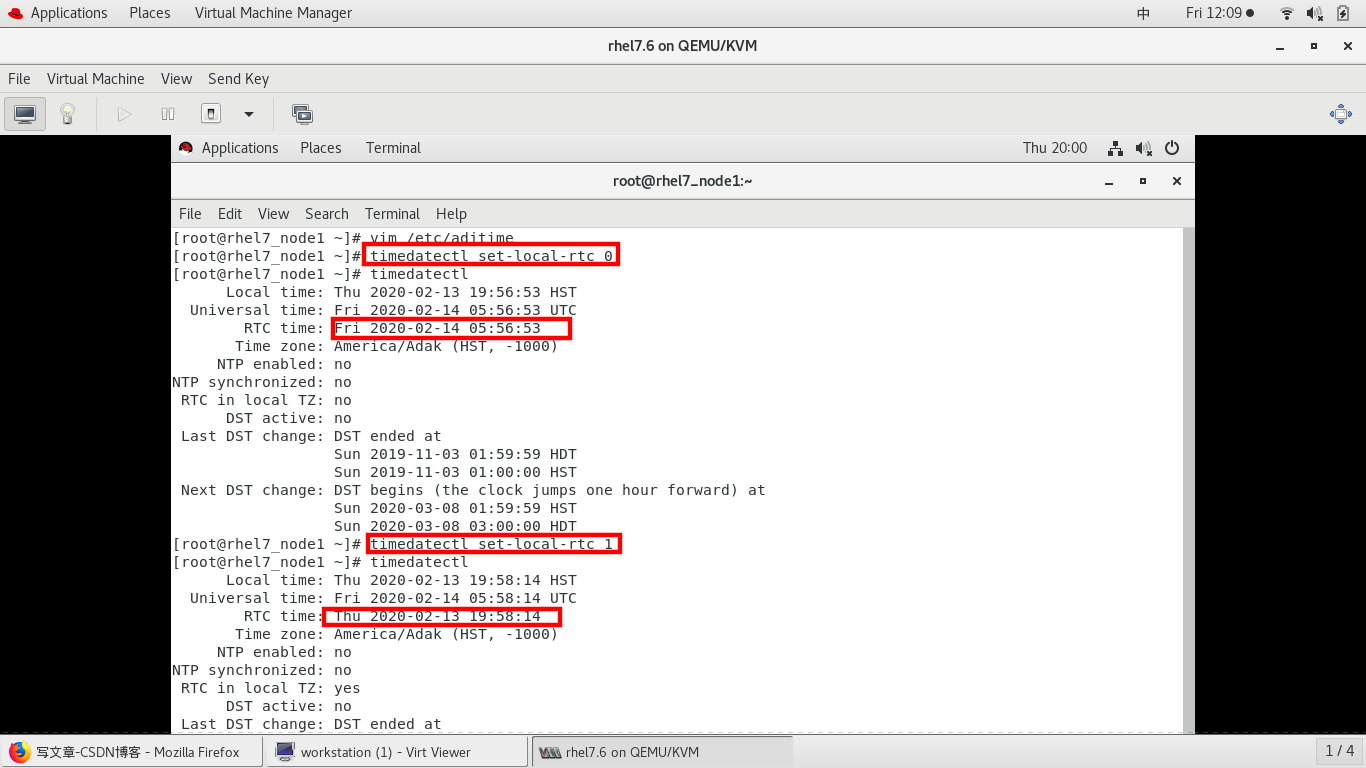
Task: Open terminal View menu
Action: (273, 214)
